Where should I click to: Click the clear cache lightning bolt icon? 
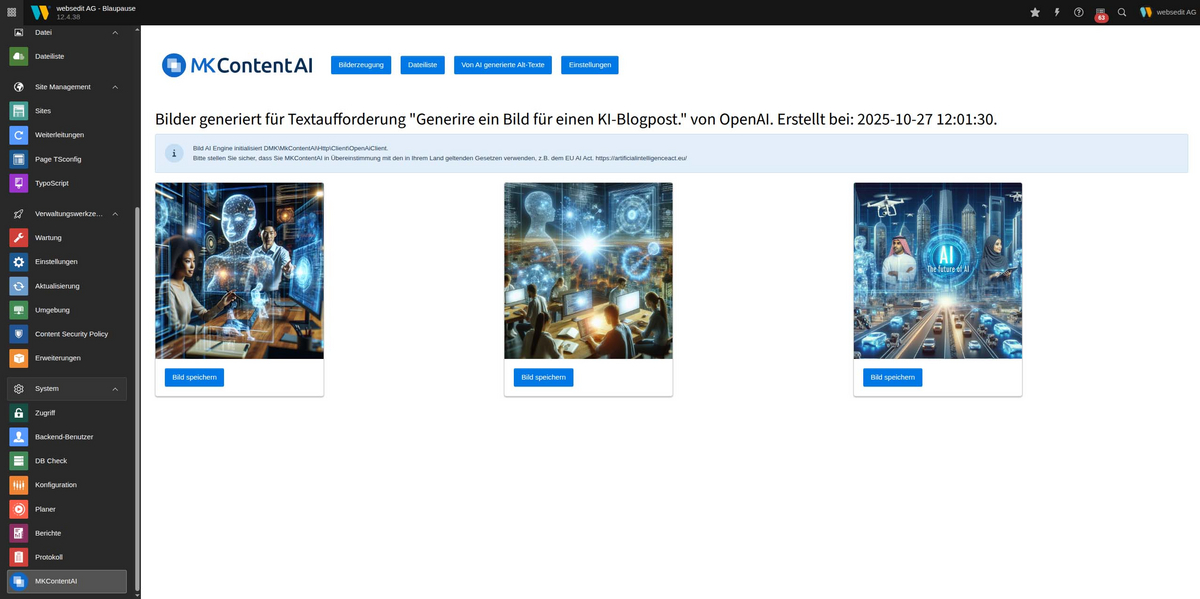tap(1057, 12)
